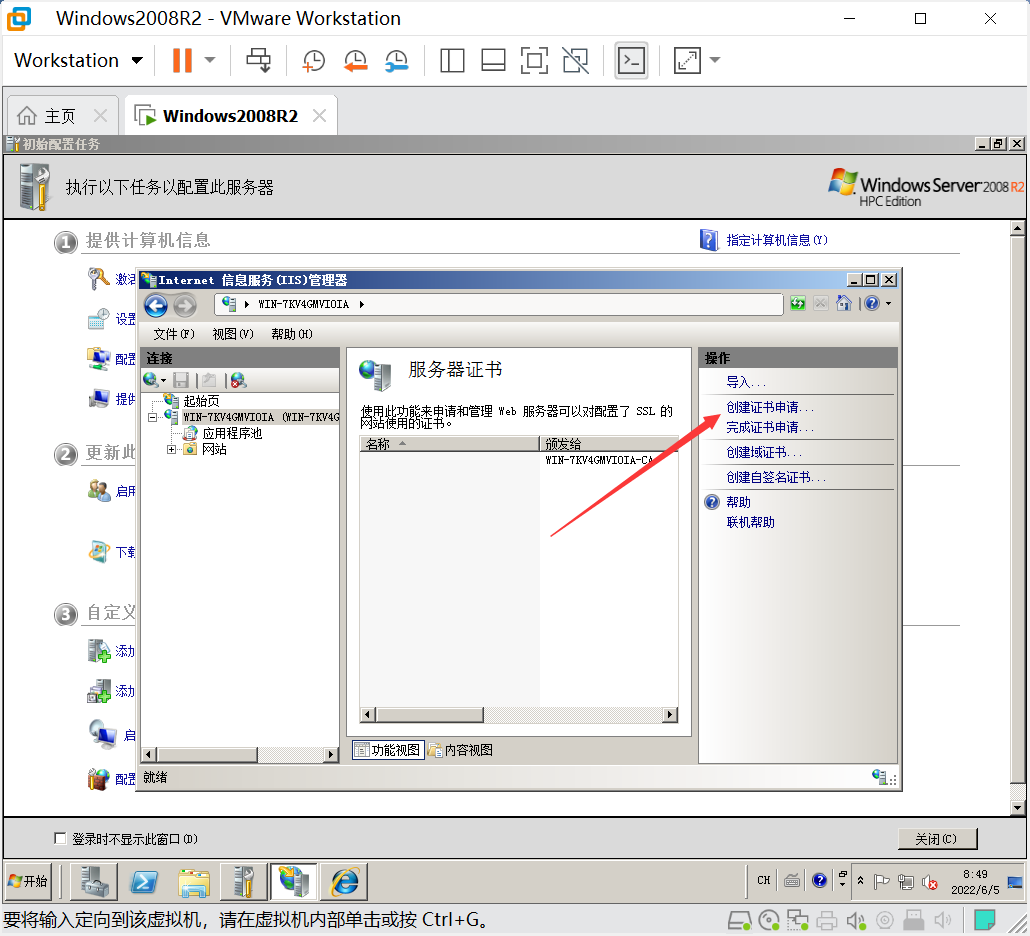Image resolution: width=1030 pixels, height=936 pixels.
Task: Click the 关闭(C) button
Action: click(x=937, y=839)
